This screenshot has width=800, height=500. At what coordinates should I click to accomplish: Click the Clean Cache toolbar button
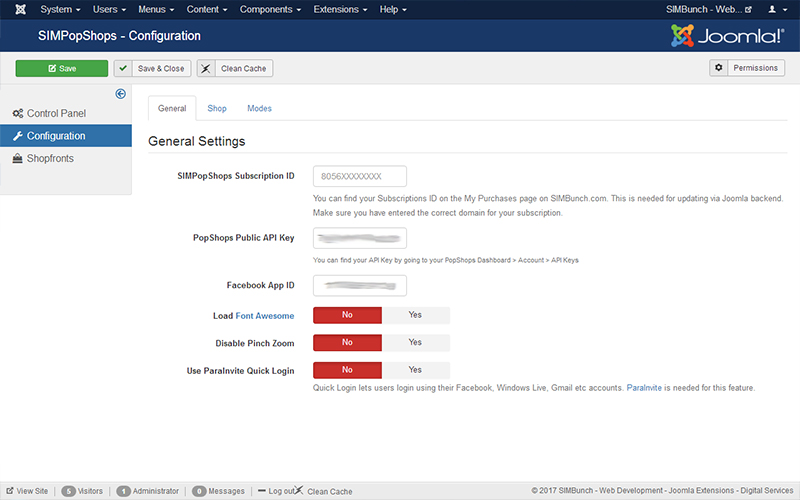[235, 68]
